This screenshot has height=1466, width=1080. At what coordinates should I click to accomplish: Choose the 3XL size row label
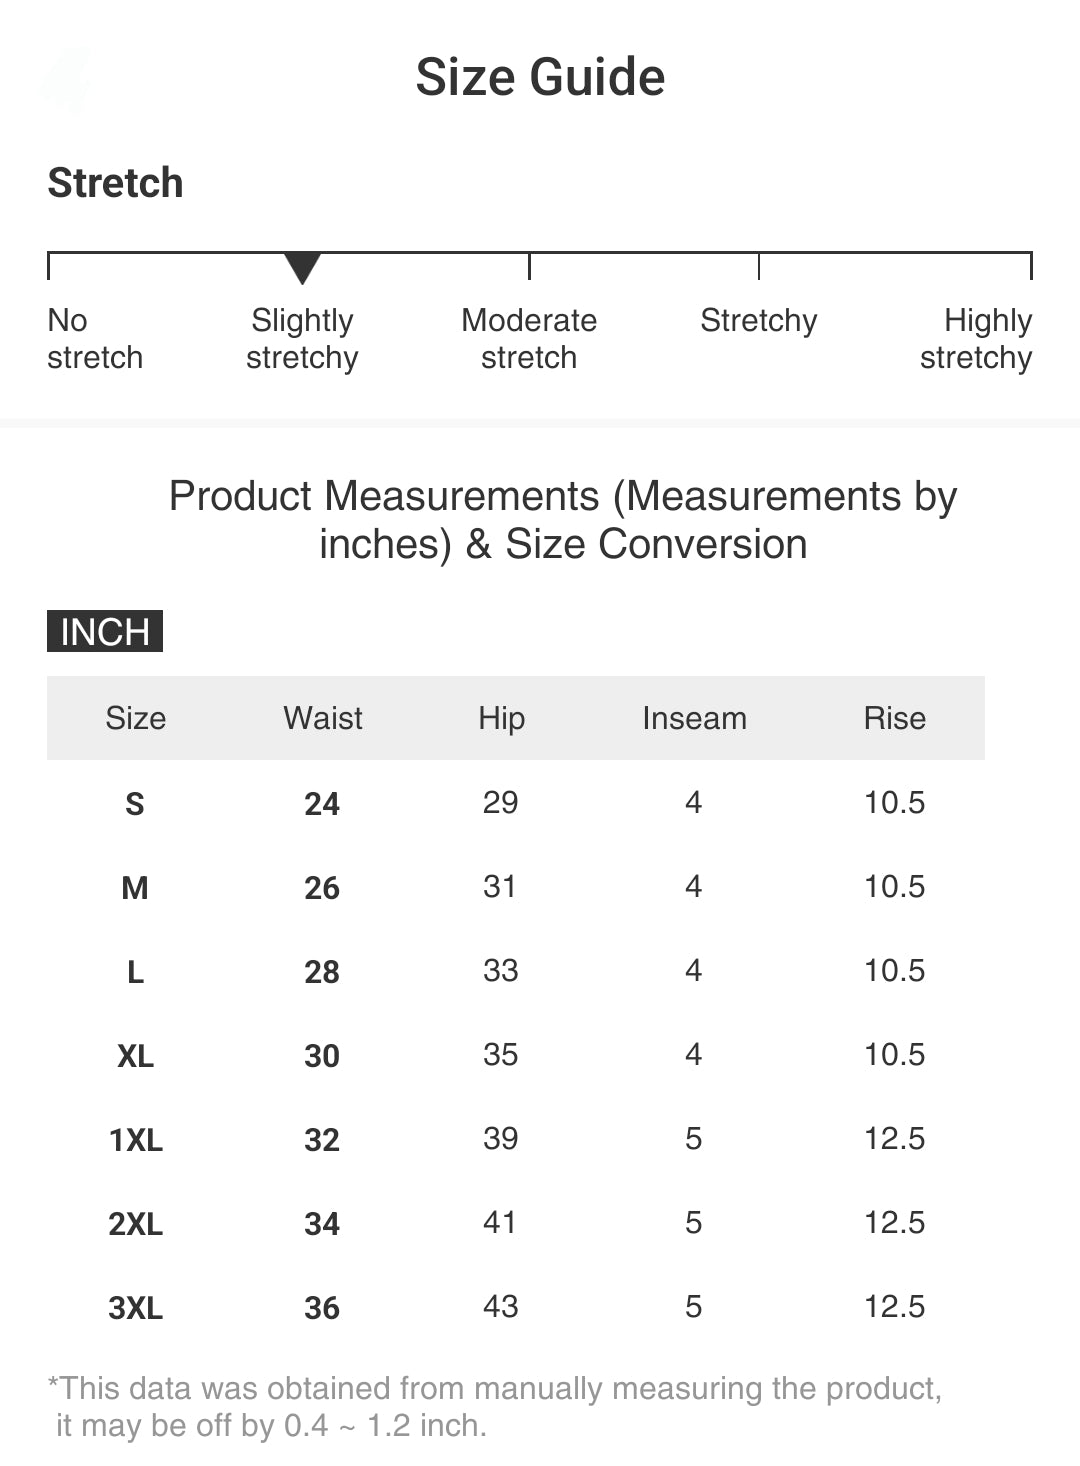136,1308
